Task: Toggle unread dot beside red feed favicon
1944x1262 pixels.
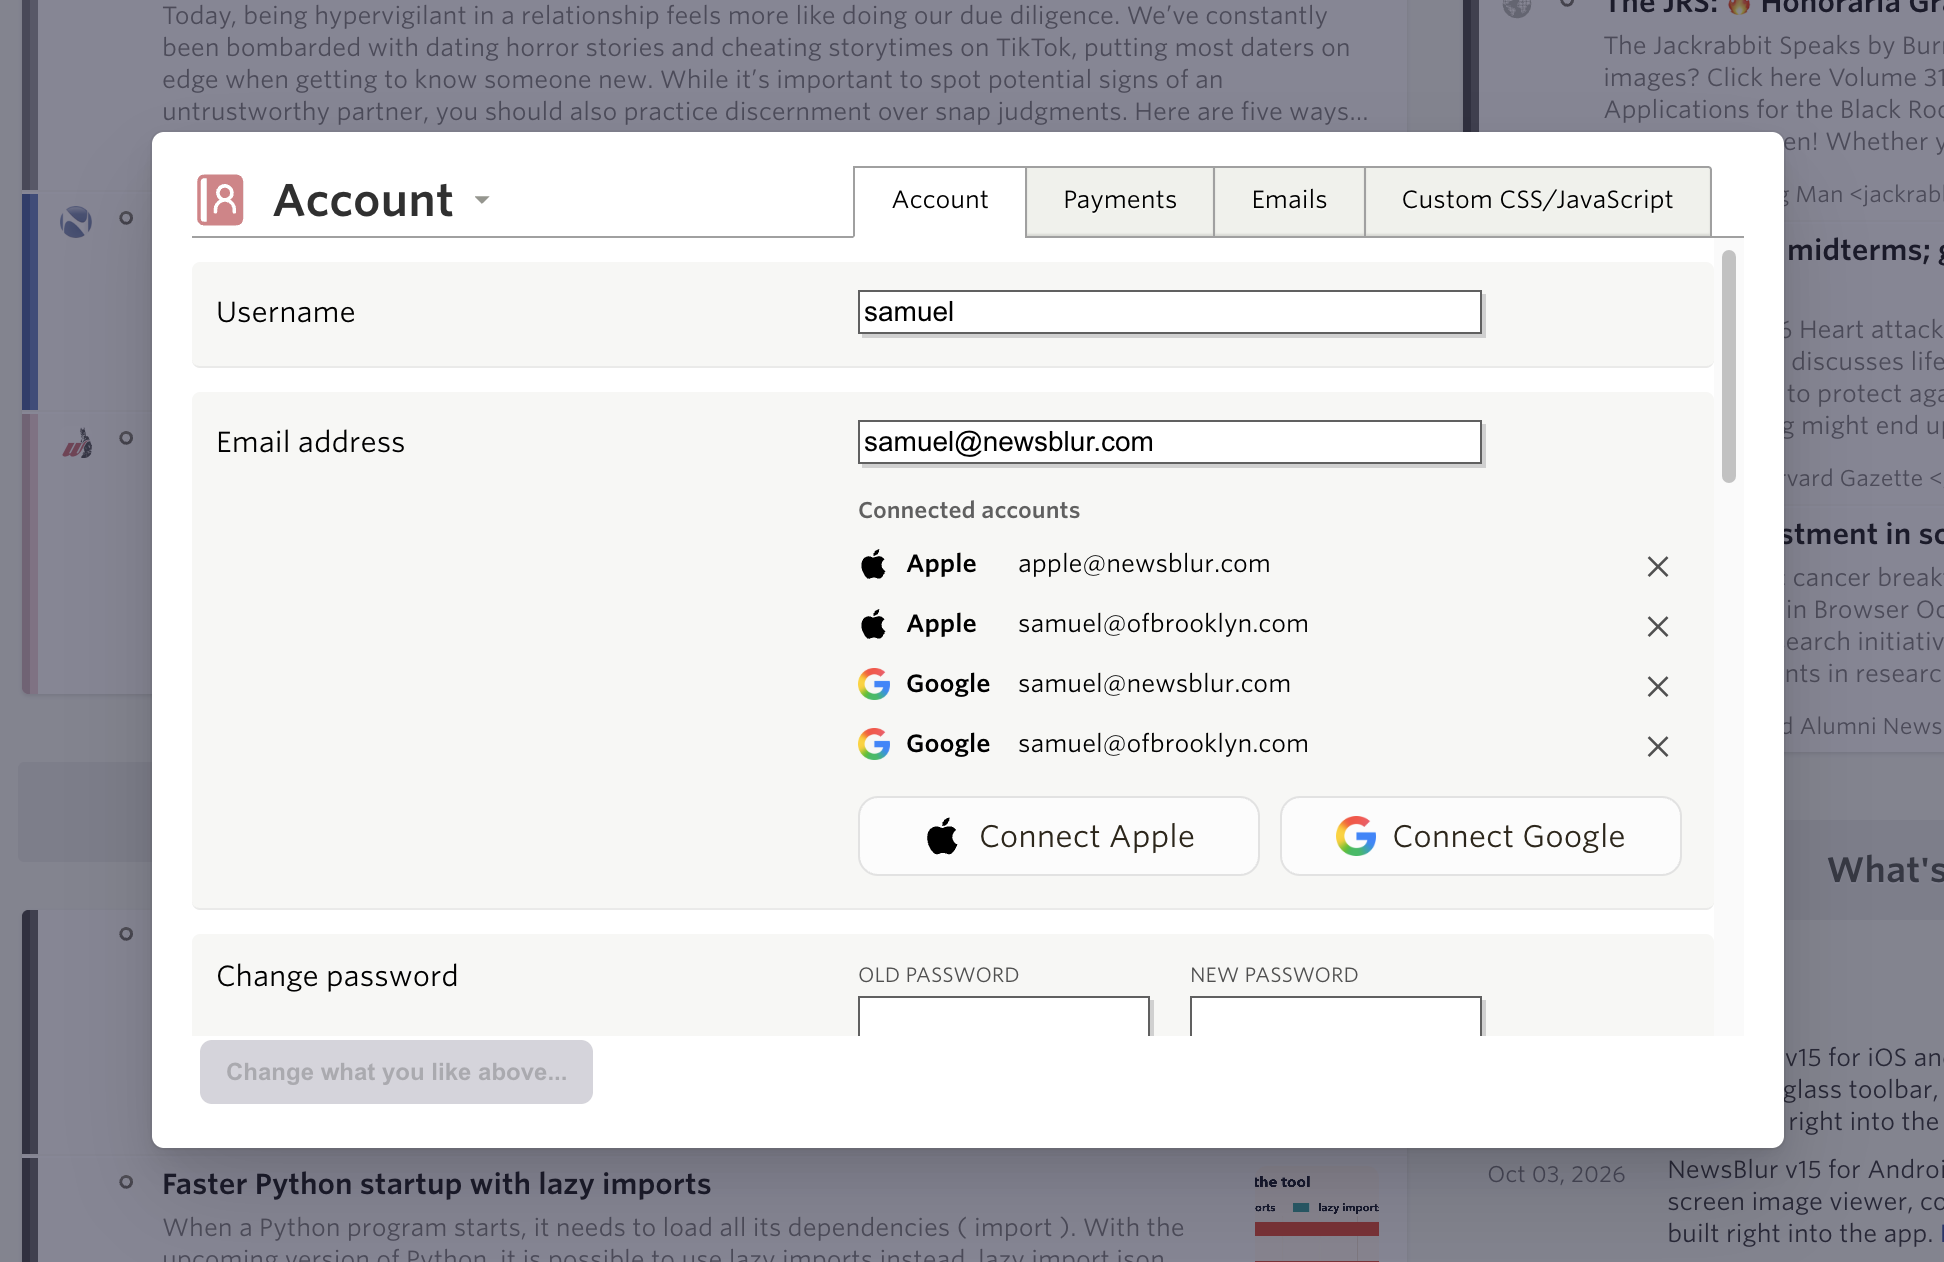Action: pyautogui.click(x=126, y=438)
